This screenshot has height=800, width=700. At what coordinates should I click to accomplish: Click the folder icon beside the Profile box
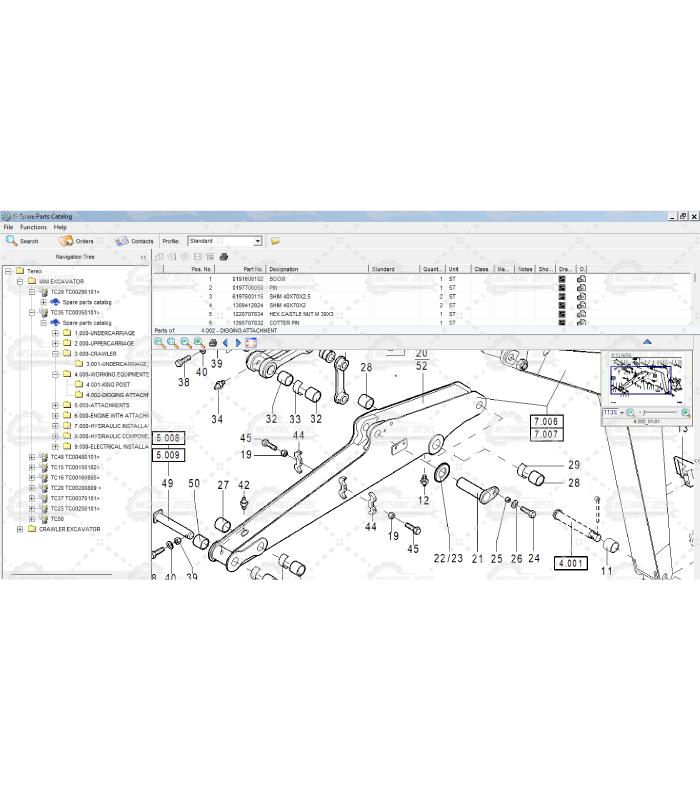275,241
